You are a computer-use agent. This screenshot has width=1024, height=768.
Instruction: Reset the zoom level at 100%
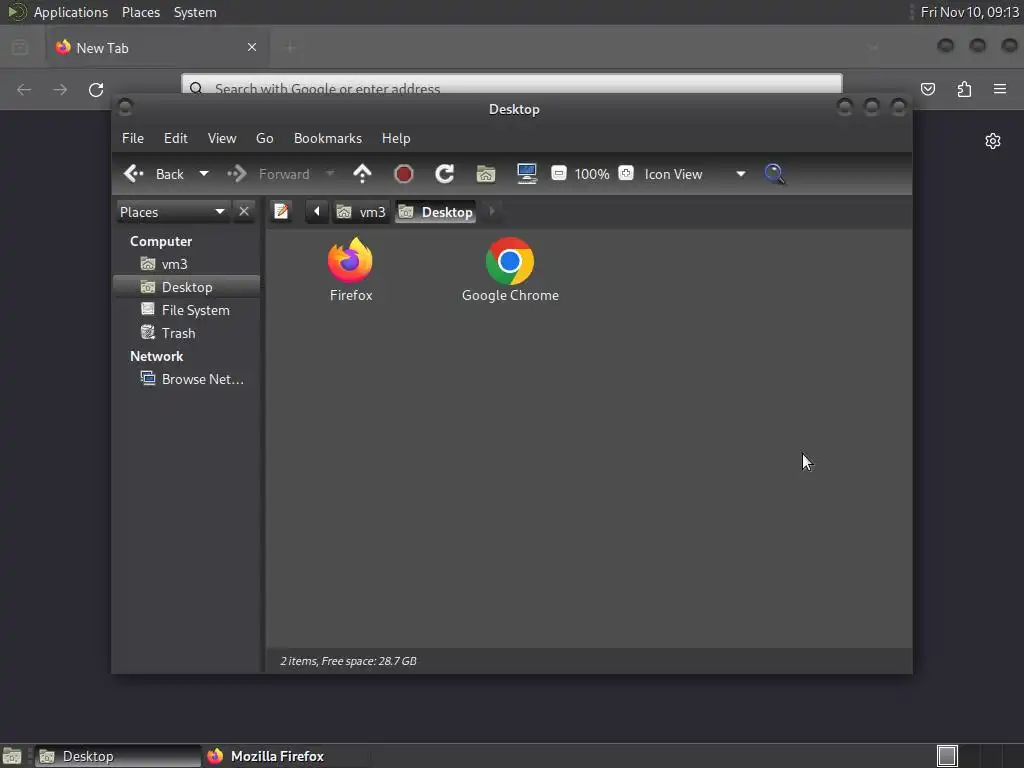tap(592, 174)
